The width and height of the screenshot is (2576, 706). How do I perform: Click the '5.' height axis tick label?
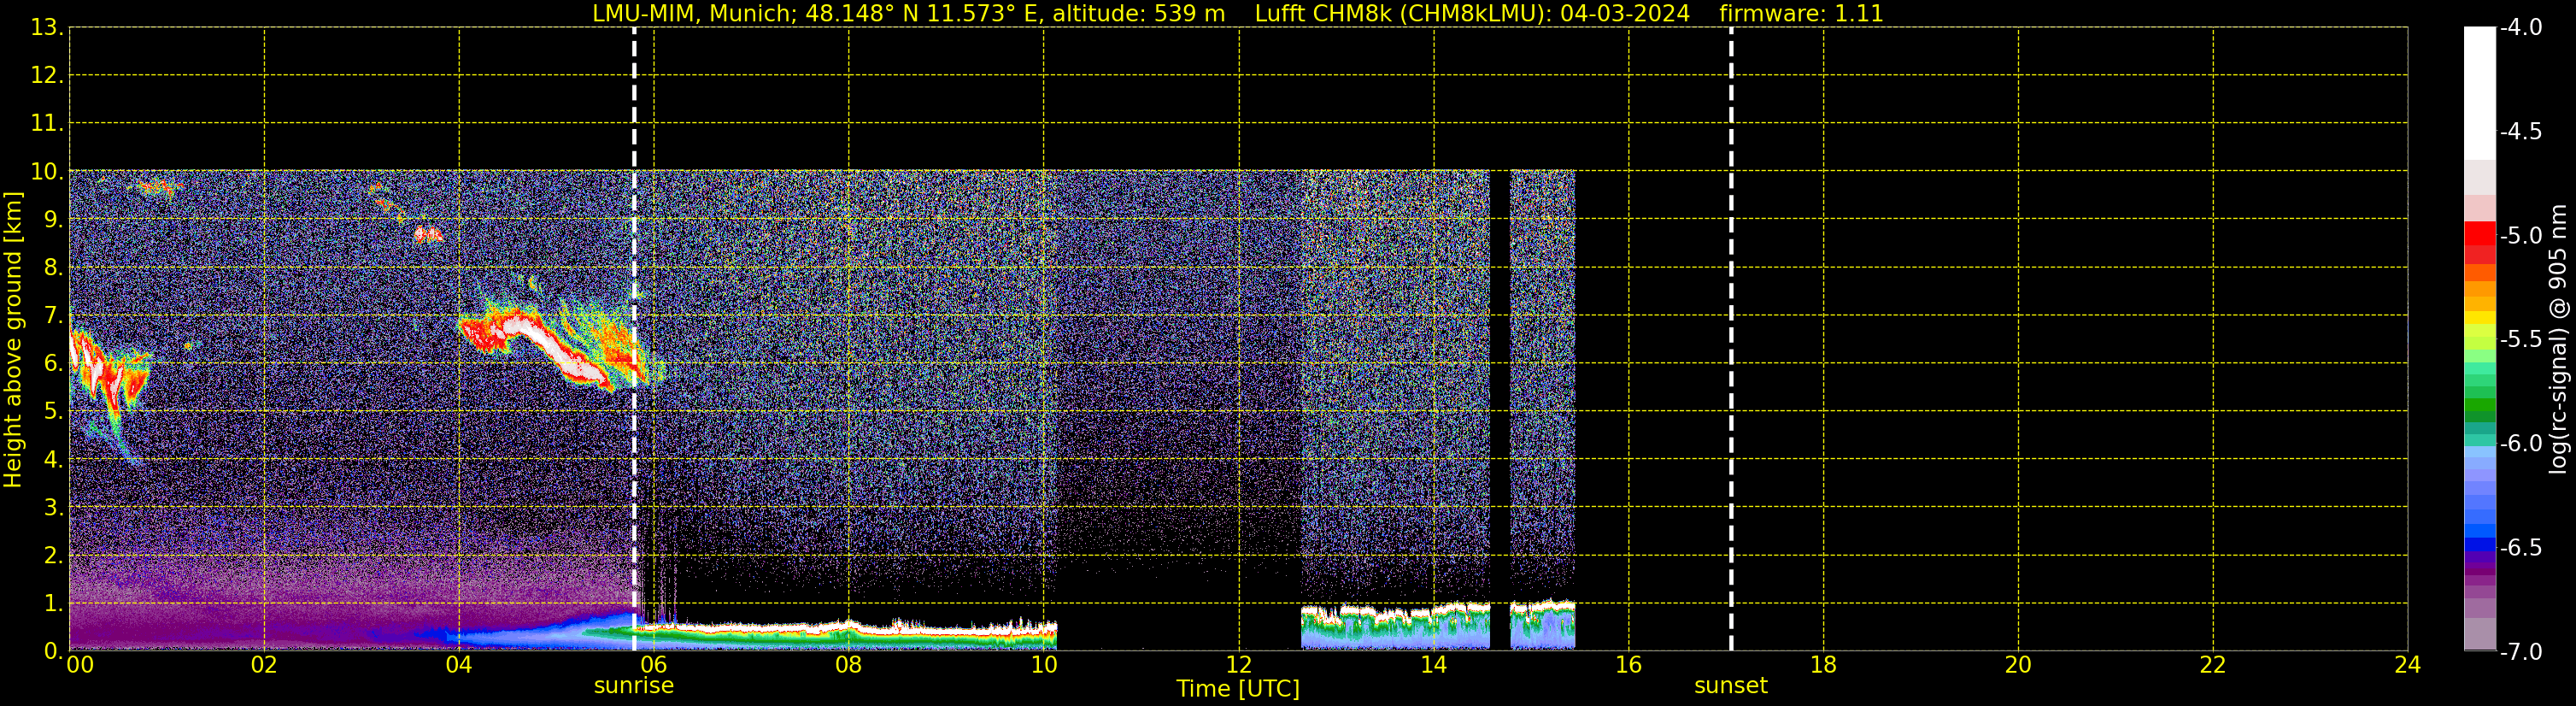point(53,412)
